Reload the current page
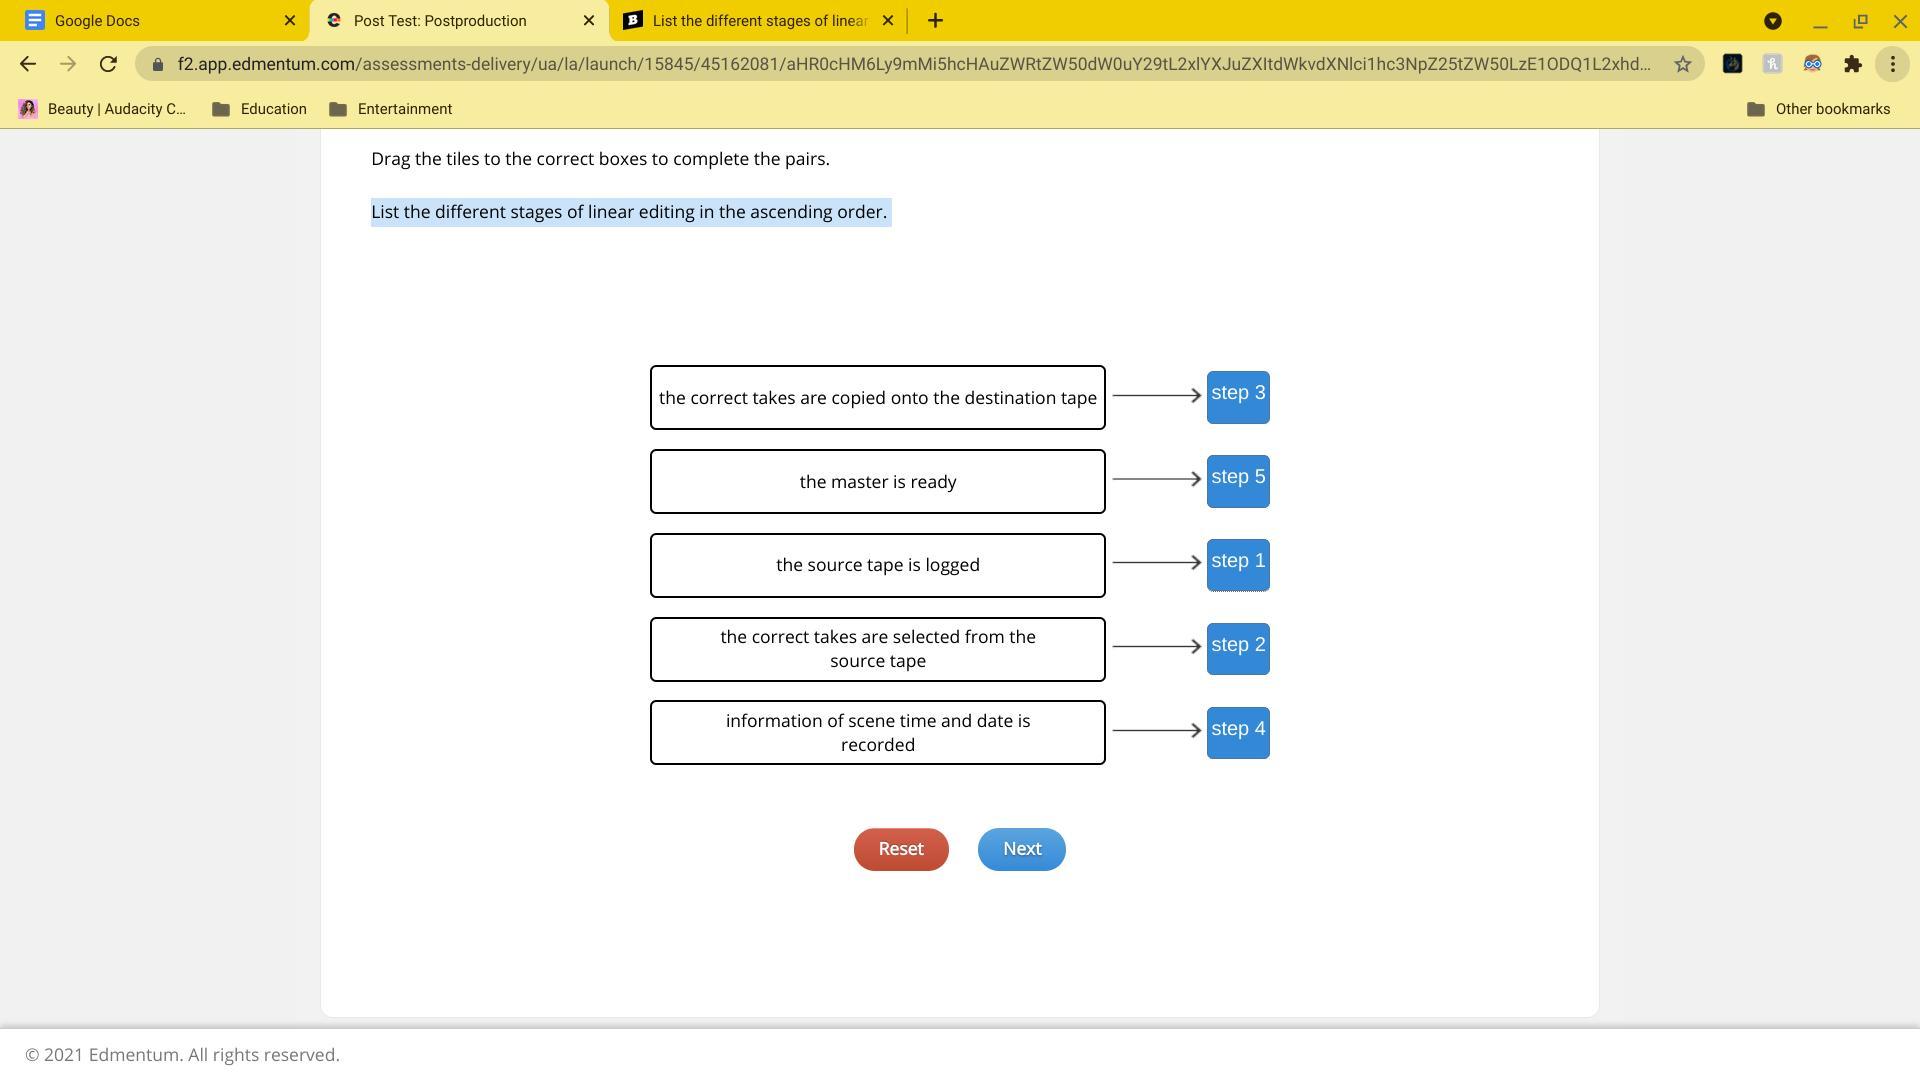The height and width of the screenshot is (1080, 1920). [108, 64]
